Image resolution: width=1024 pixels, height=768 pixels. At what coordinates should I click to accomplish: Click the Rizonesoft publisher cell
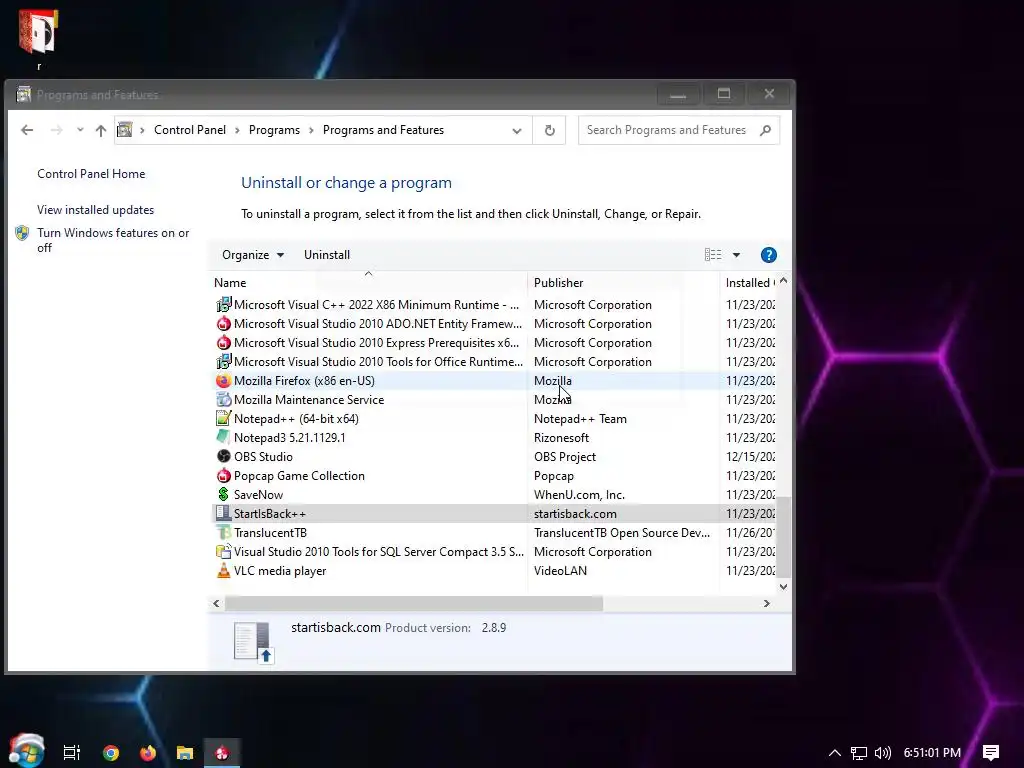tap(561, 438)
